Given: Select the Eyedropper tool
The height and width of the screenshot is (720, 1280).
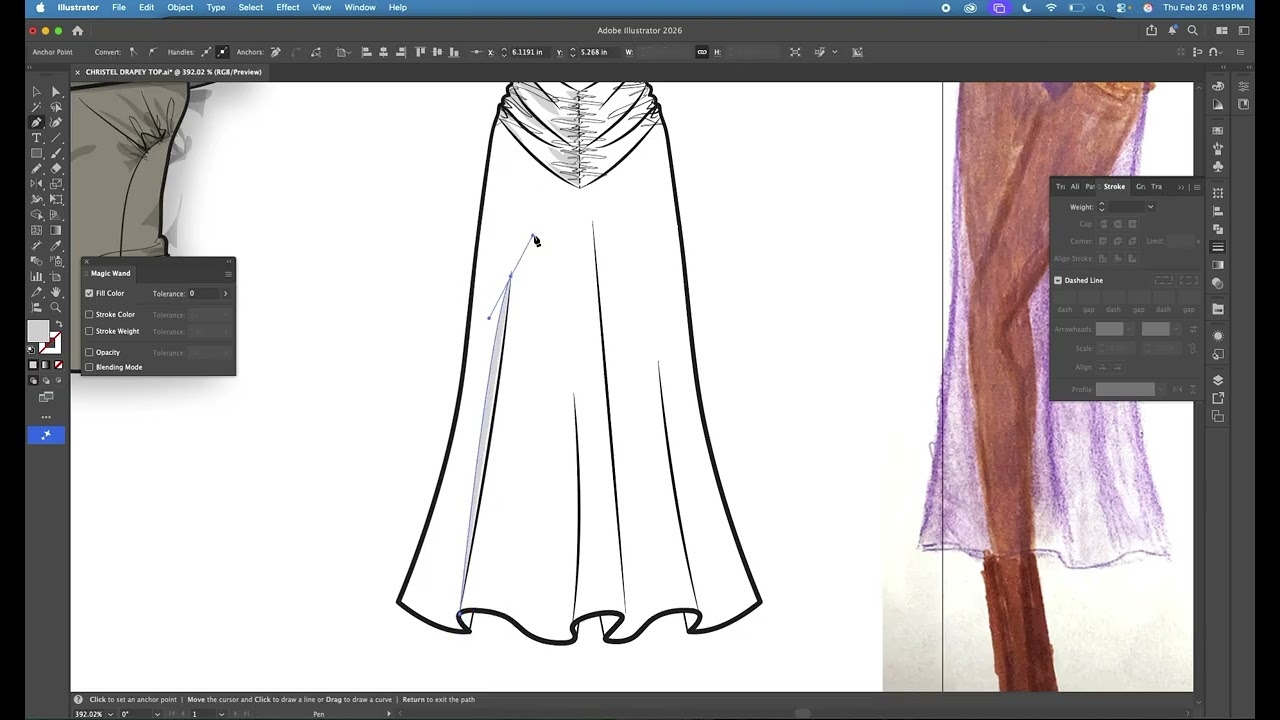Looking at the screenshot, I should (x=56, y=245).
